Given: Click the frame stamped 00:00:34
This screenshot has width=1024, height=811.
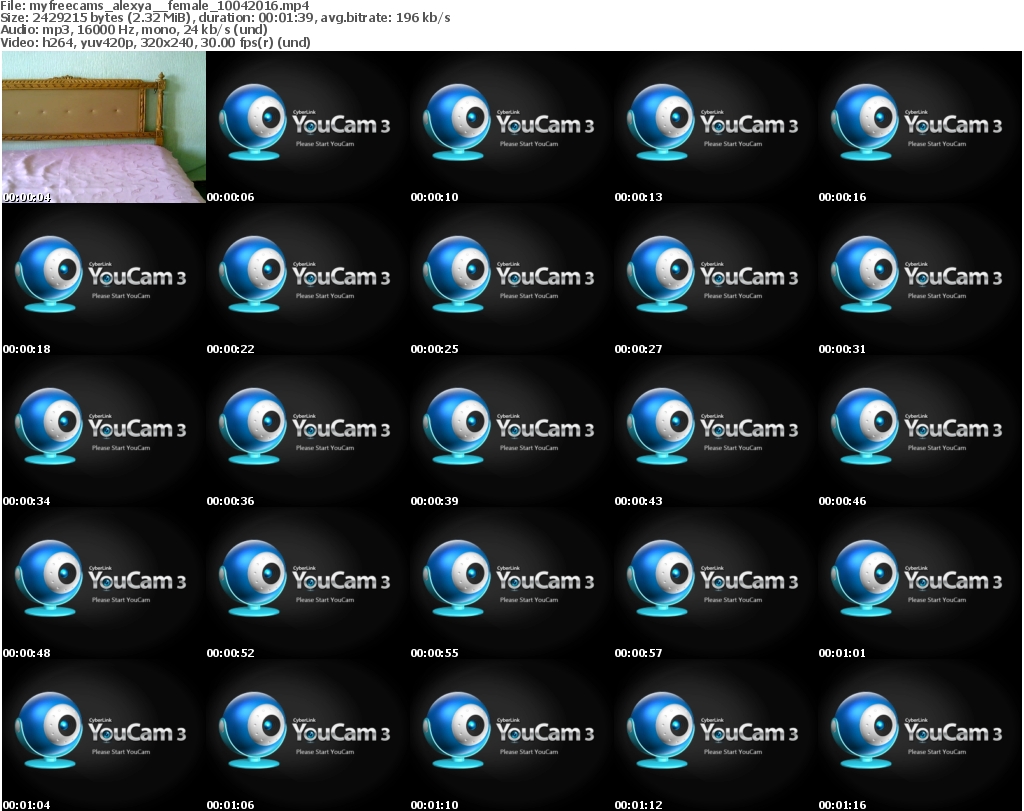Looking at the screenshot, I should click(x=104, y=432).
